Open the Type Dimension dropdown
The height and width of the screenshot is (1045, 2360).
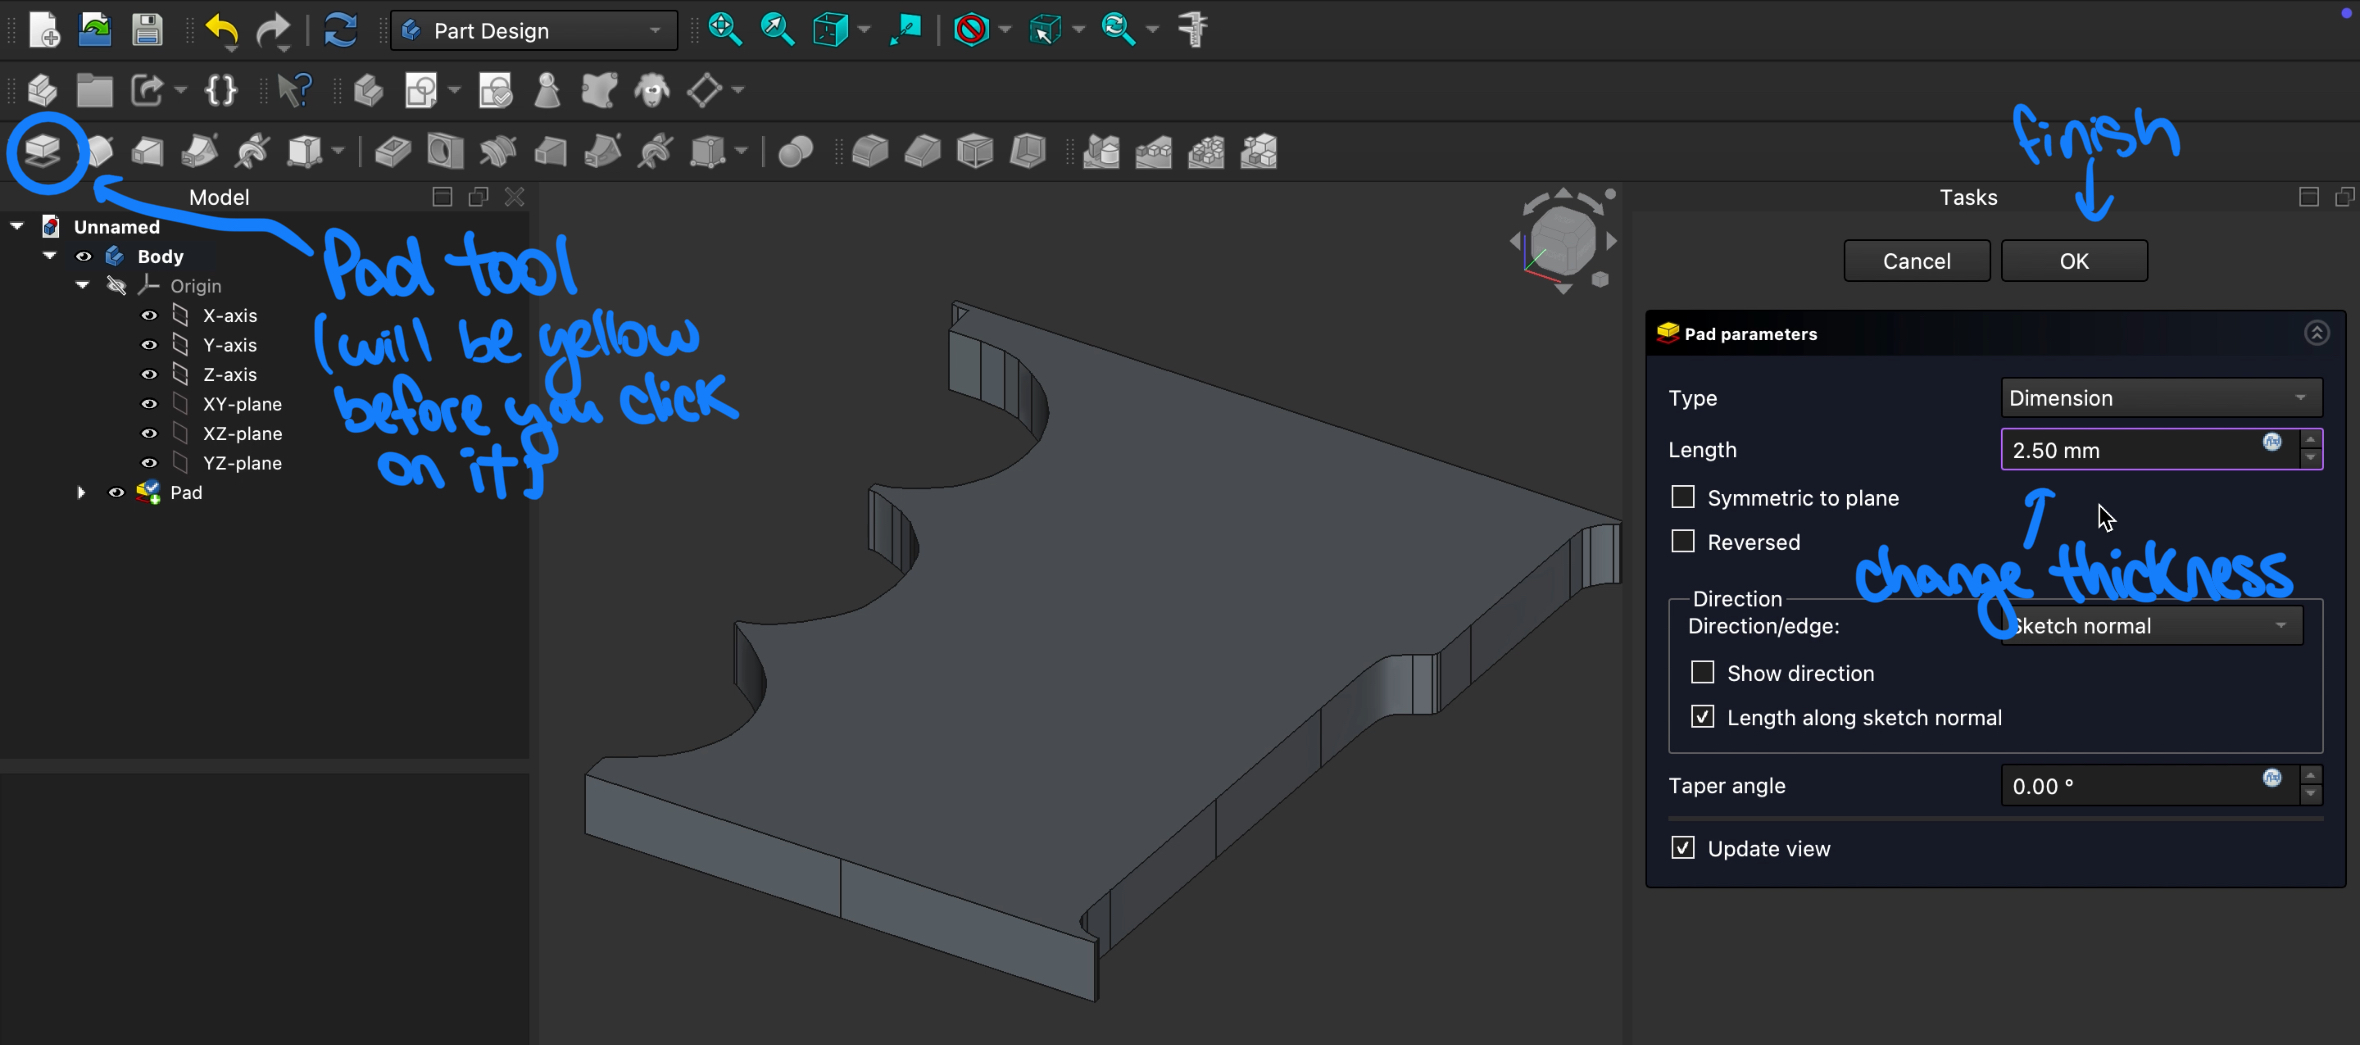pyautogui.click(x=2160, y=398)
